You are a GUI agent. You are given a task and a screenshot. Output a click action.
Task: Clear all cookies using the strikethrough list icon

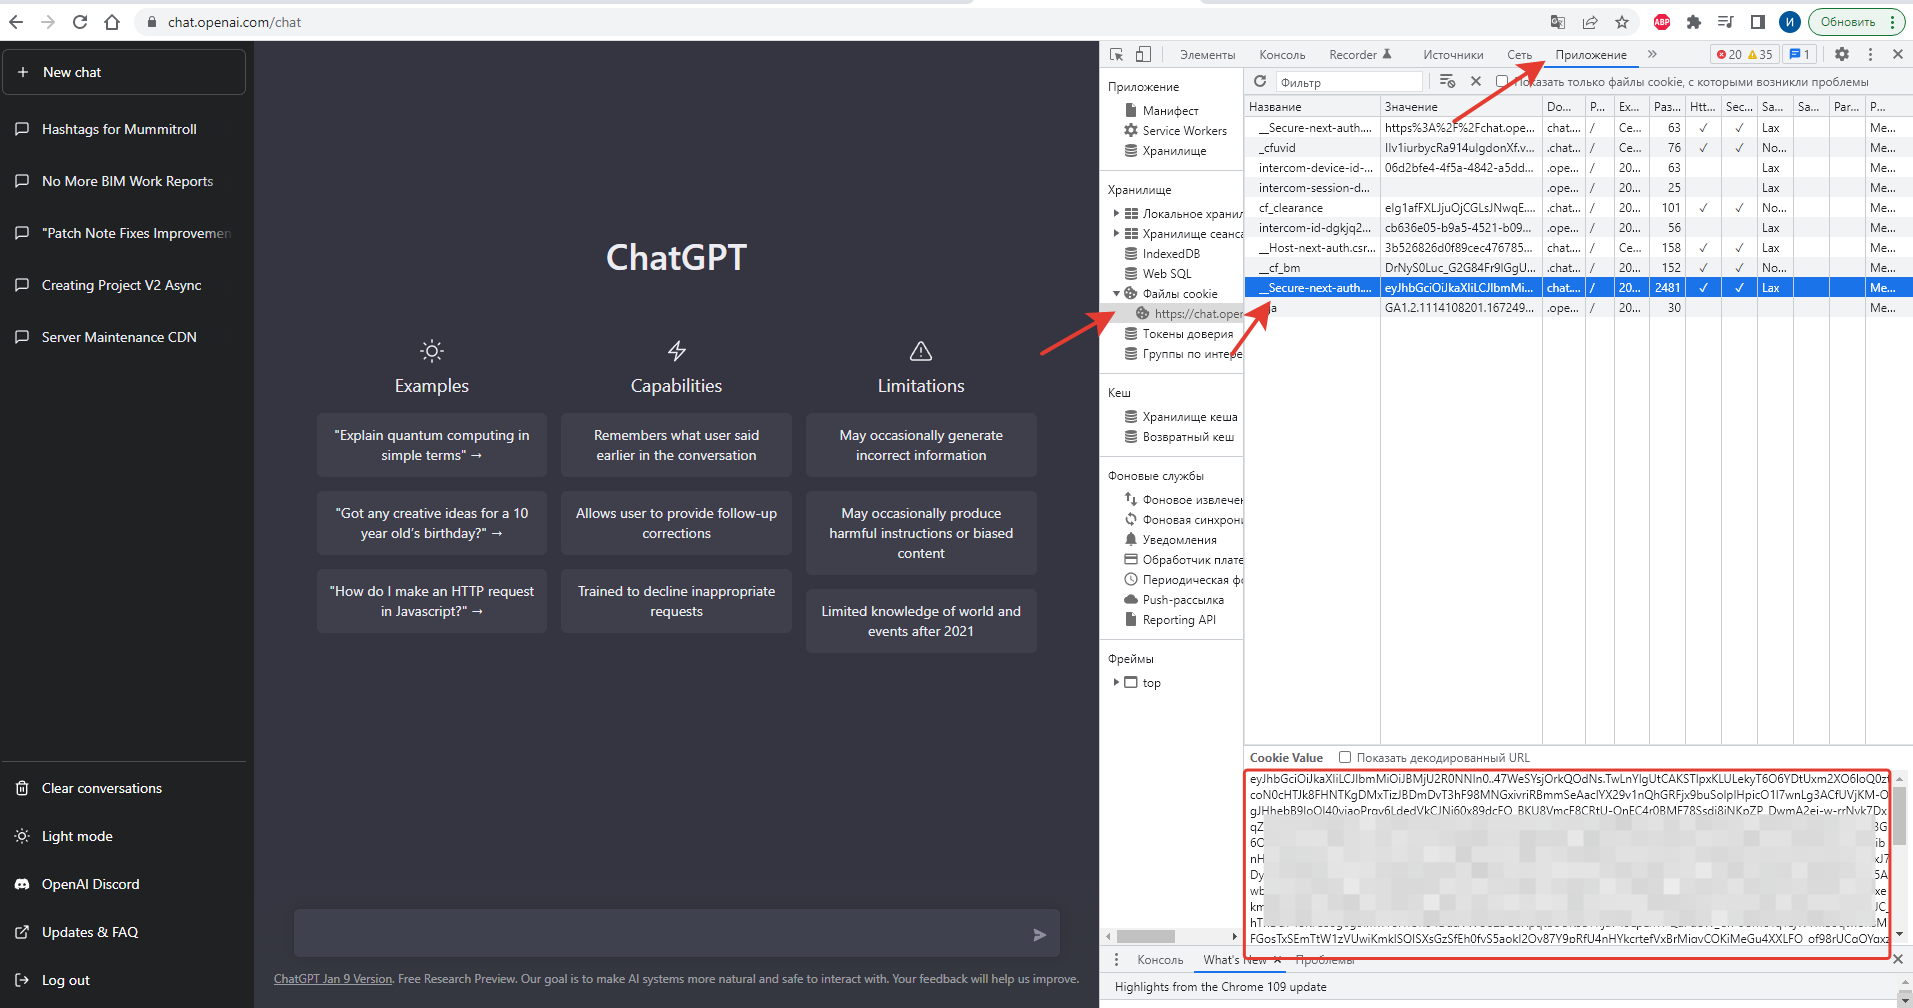pos(1447,81)
